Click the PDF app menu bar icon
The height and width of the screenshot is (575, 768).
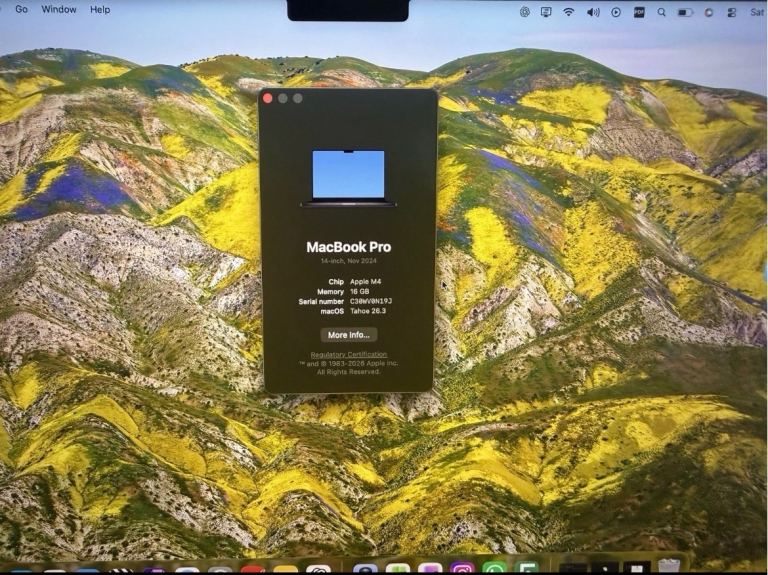click(x=639, y=13)
